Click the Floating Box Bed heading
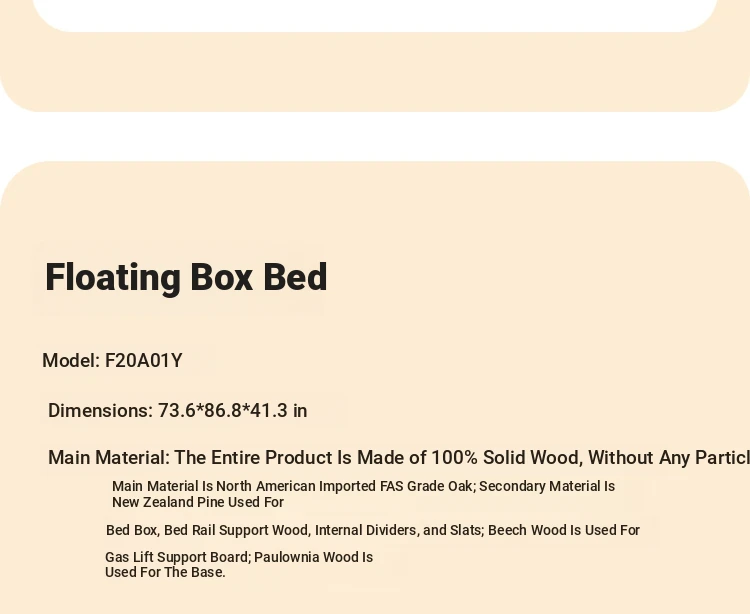This screenshot has height=614, width=750. pyautogui.click(x=186, y=277)
